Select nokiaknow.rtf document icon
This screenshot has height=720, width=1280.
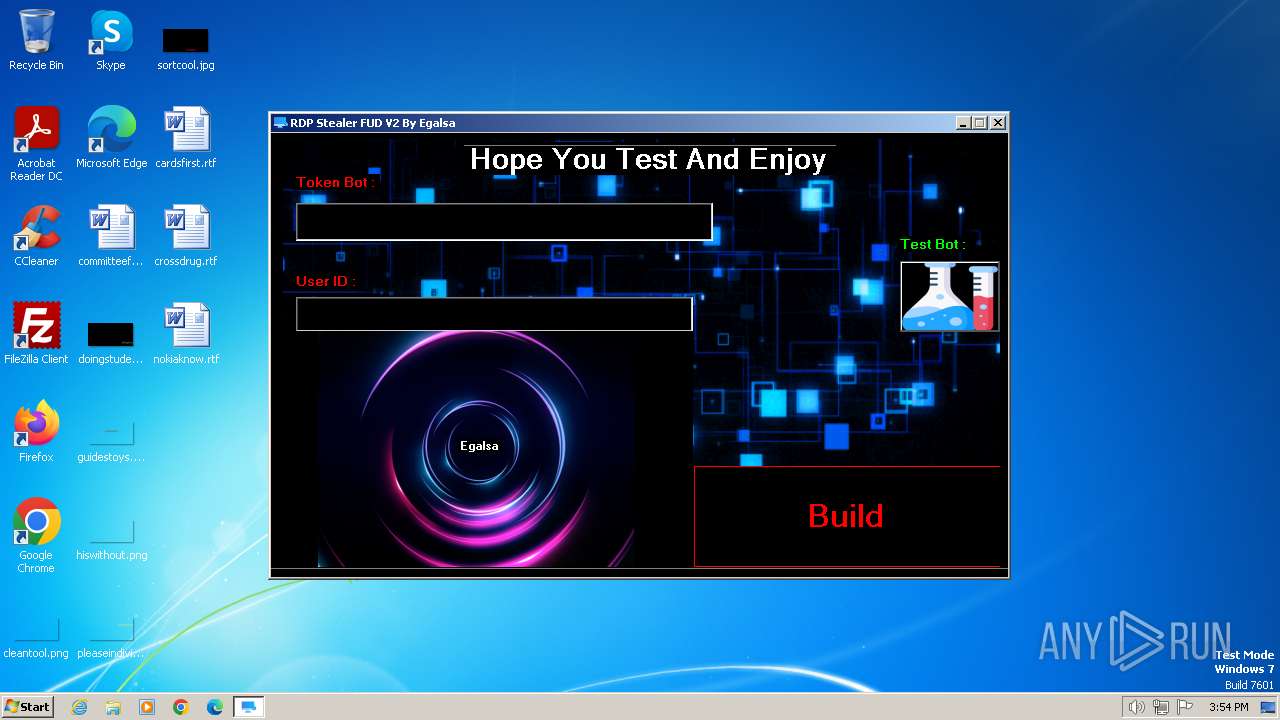point(186,334)
